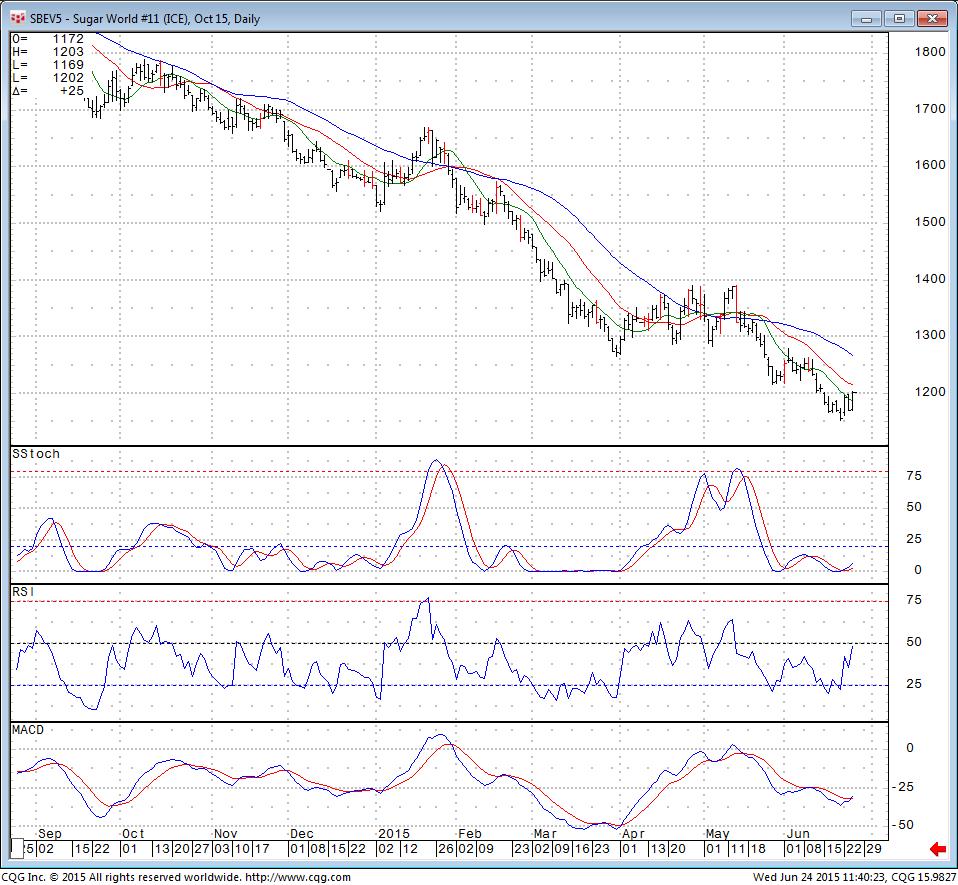Click the Jun month label on the time axis
Viewport: 958px width, 885px height.
(x=798, y=834)
